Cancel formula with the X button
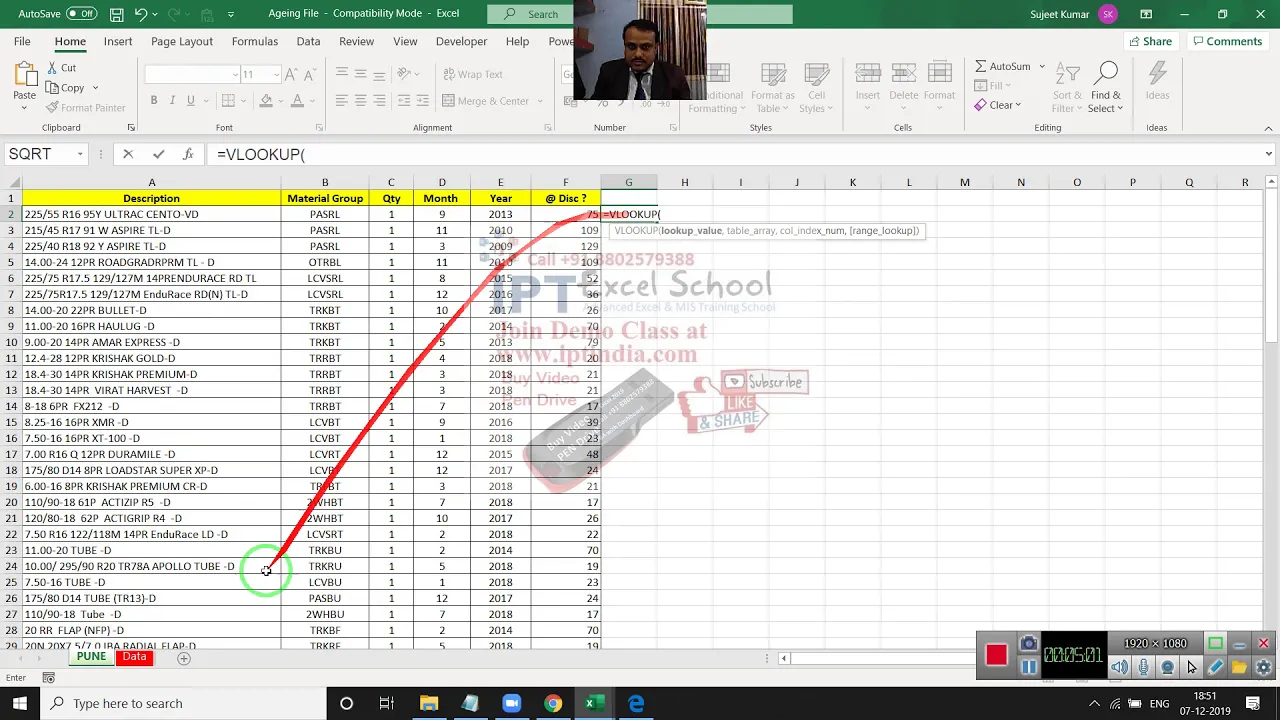The width and height of the screenshot is (1280, 720). click(x=128, y=154)
